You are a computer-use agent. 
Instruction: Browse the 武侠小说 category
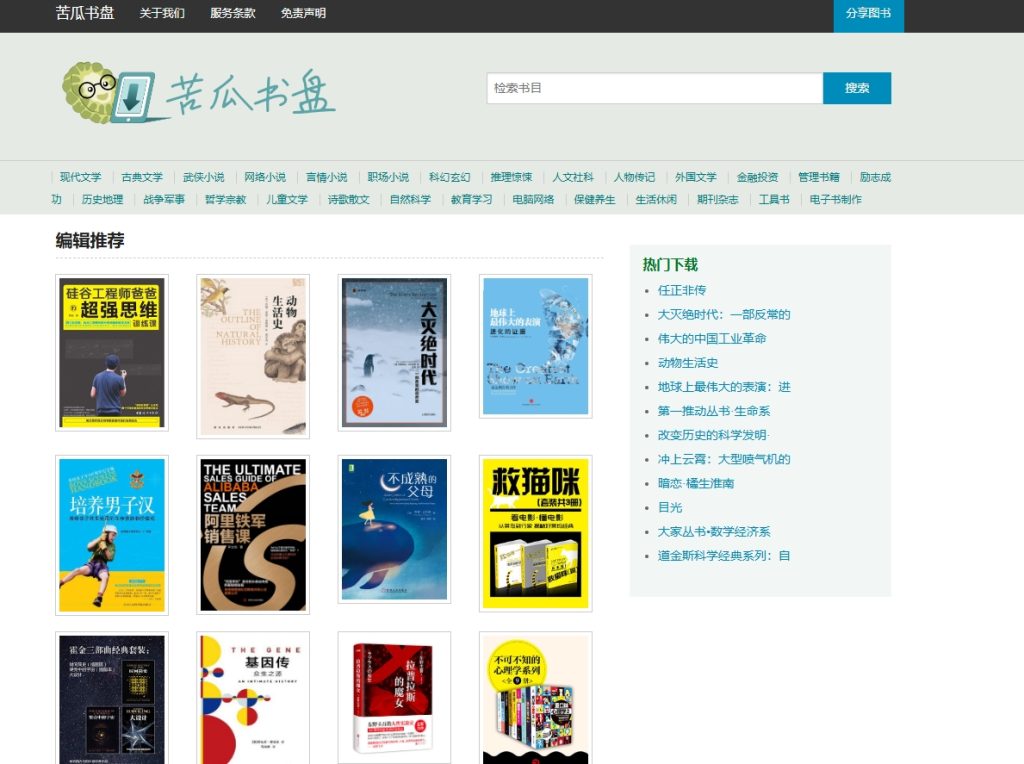[x=203, y=177]
